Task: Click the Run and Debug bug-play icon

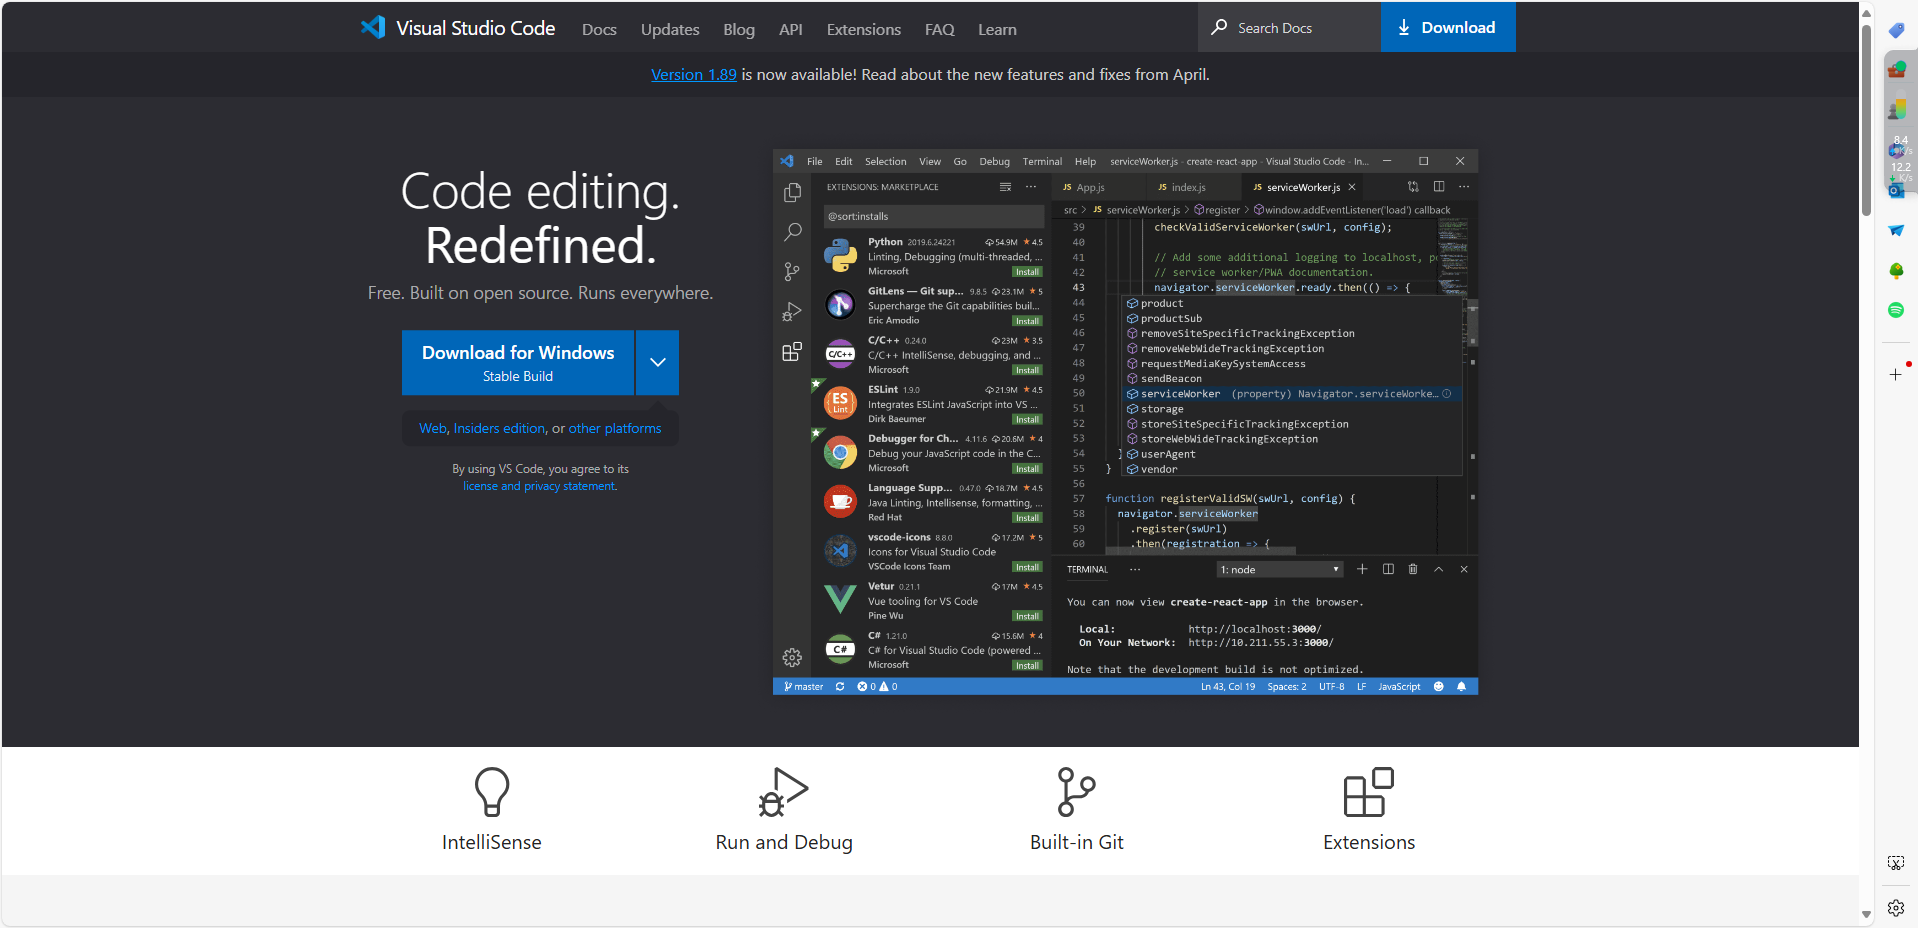Action: click(x=784, y=792)
